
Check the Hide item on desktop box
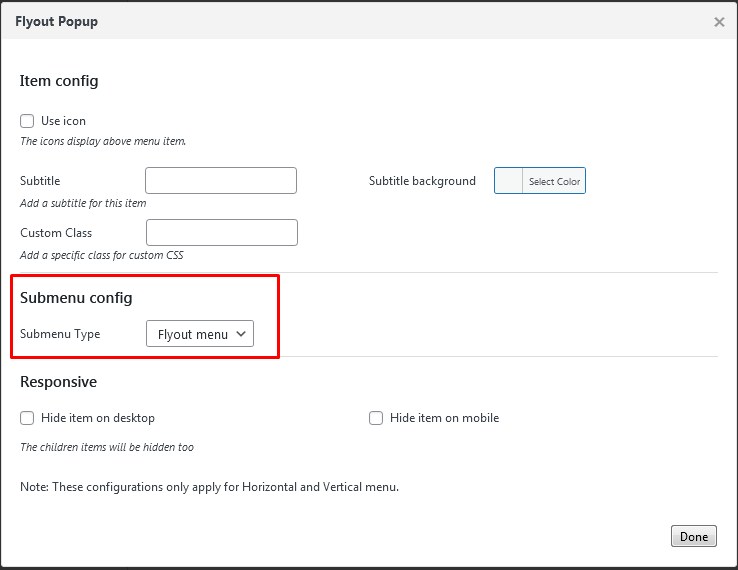pos(27,418)
